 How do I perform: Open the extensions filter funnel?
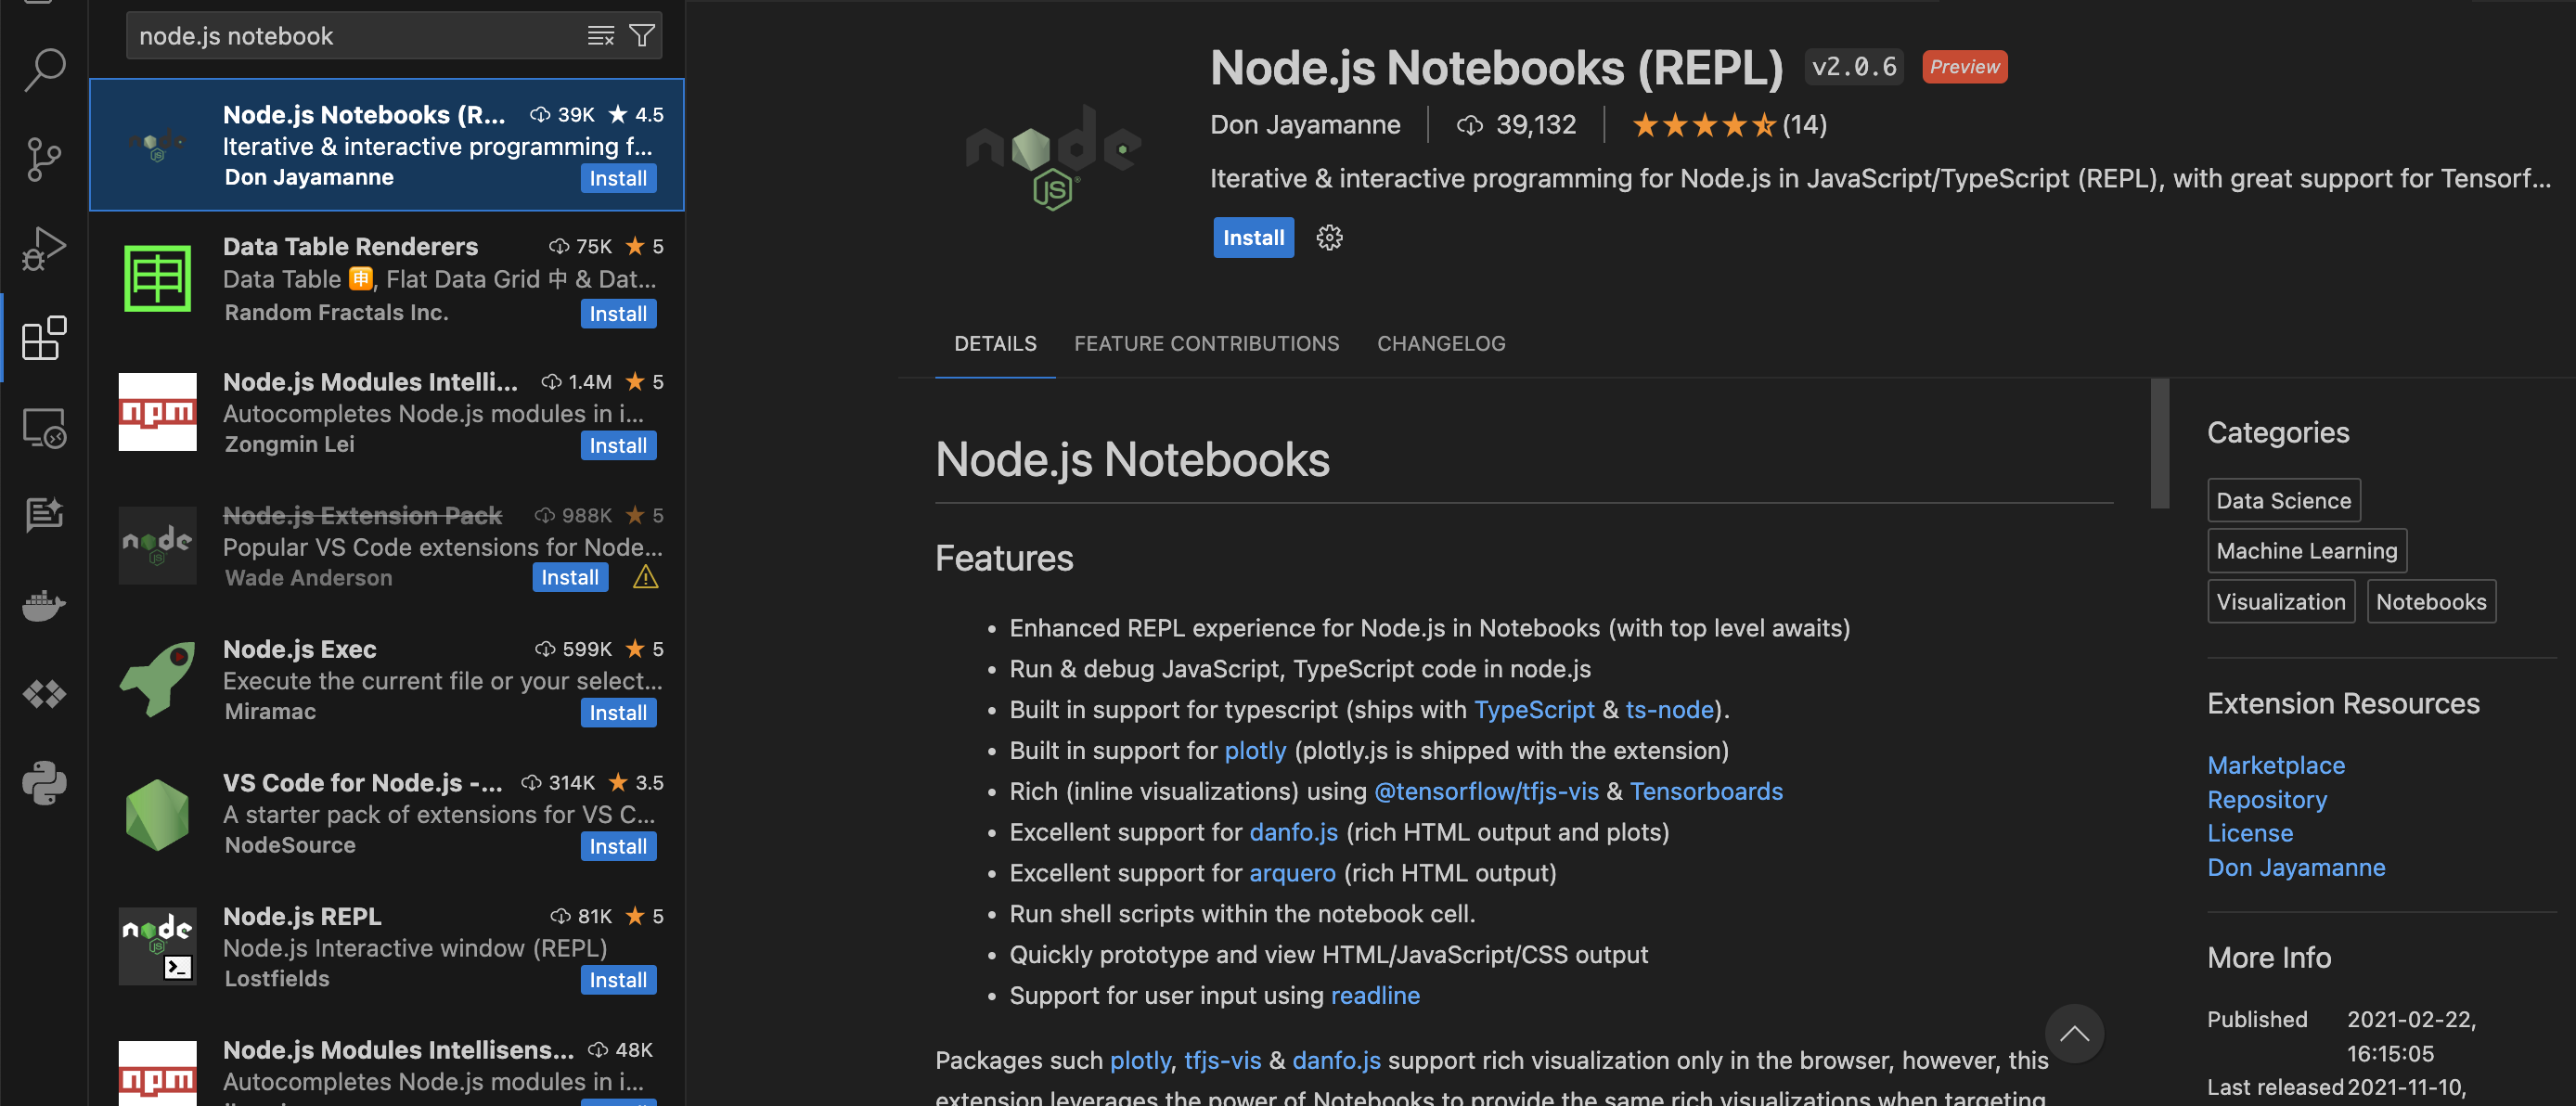tap(642, 36)
